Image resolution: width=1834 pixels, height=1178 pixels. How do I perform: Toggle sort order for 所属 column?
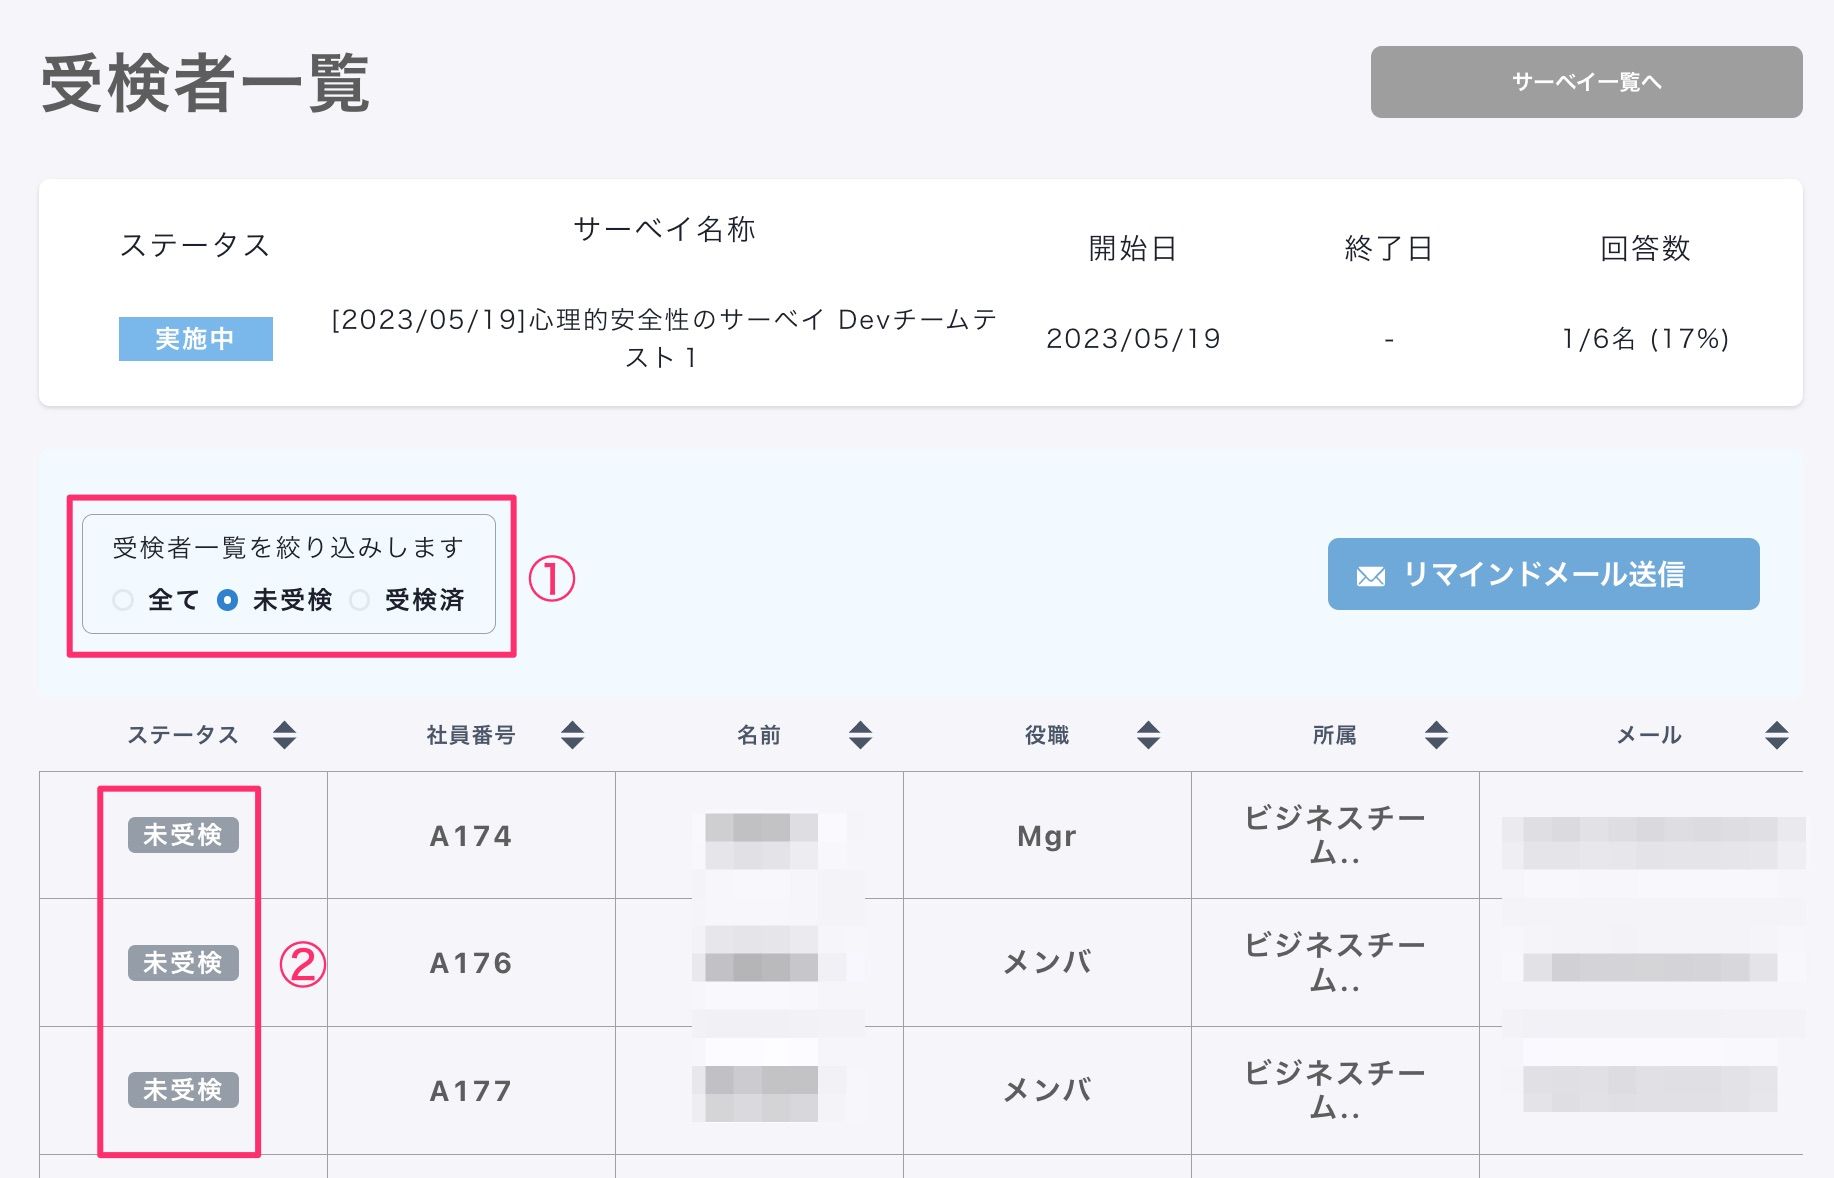click(1436, 735)
